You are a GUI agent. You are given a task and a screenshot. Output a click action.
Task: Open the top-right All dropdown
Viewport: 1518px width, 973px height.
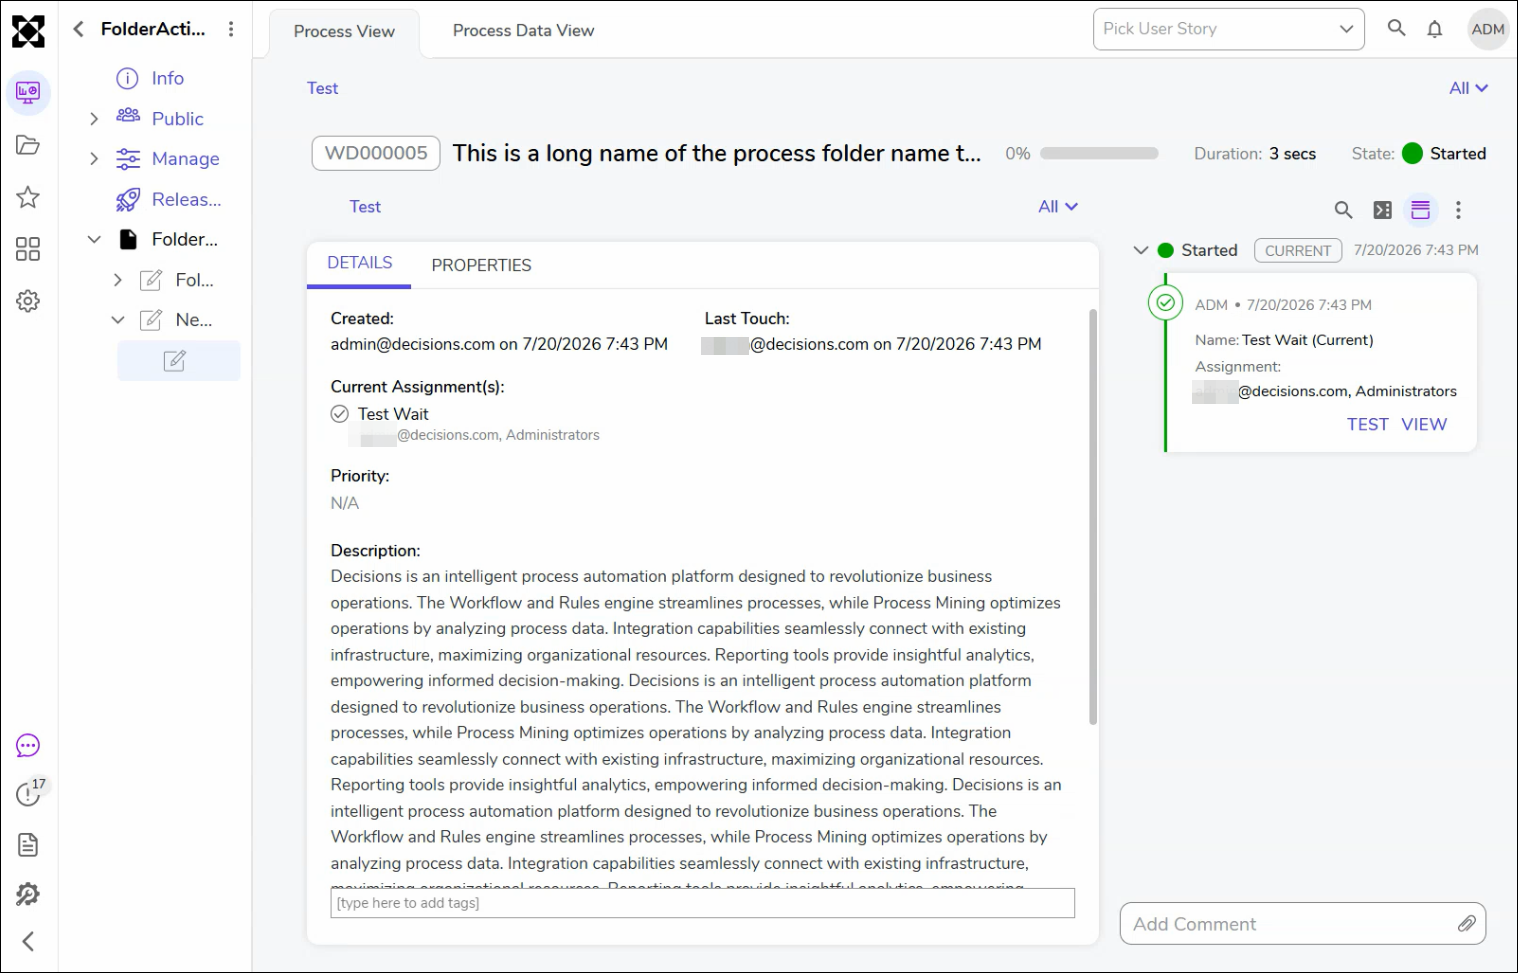tap(1468, 88)
